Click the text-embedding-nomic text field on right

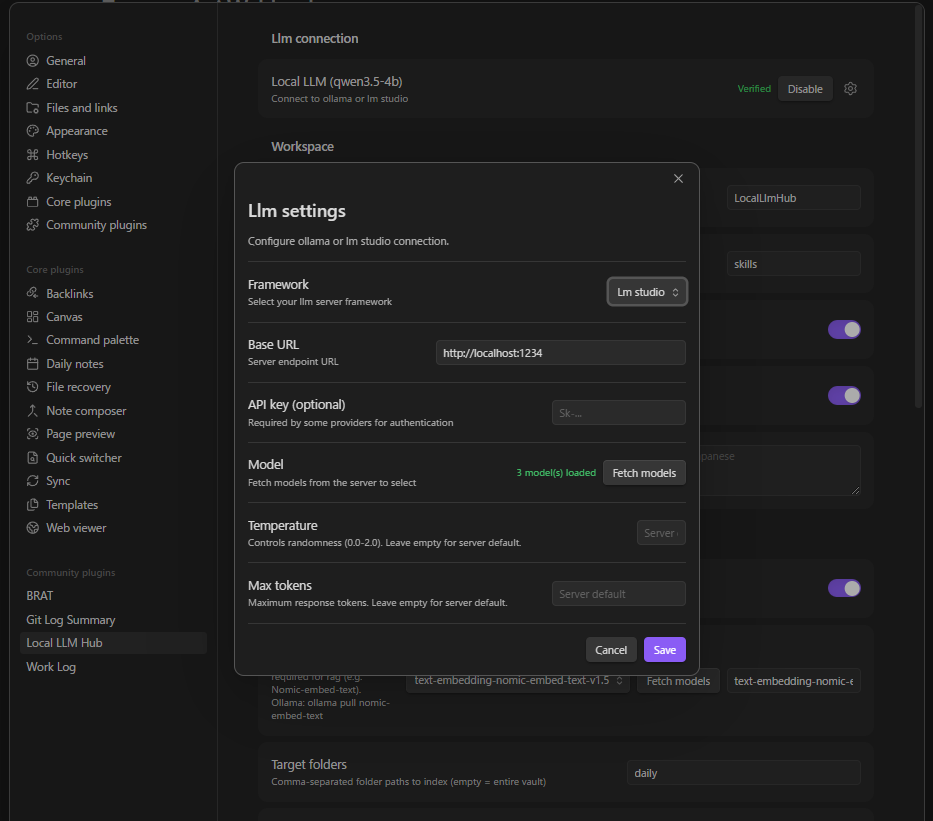click(x=794, y=681)
